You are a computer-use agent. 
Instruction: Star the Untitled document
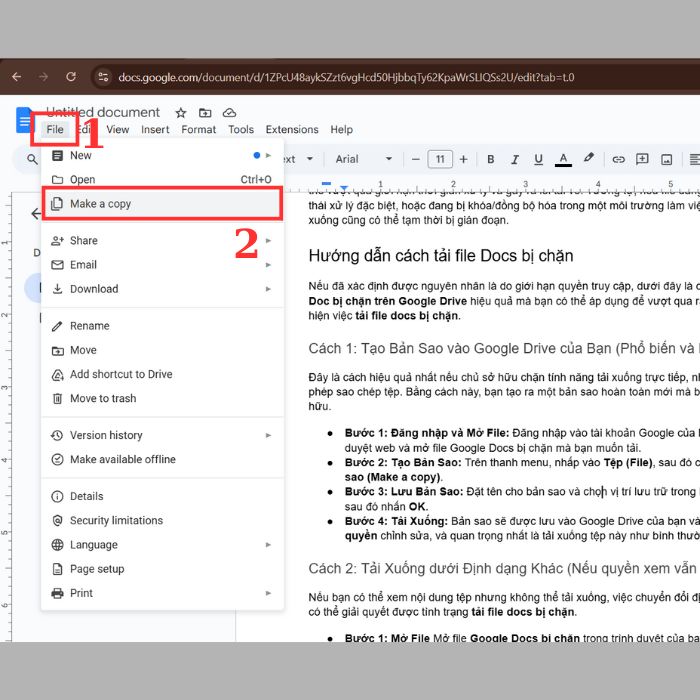[x=180, y=112]
